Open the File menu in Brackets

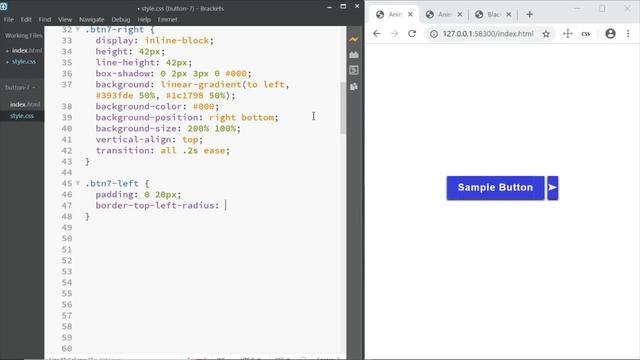(x=9, y=20)
